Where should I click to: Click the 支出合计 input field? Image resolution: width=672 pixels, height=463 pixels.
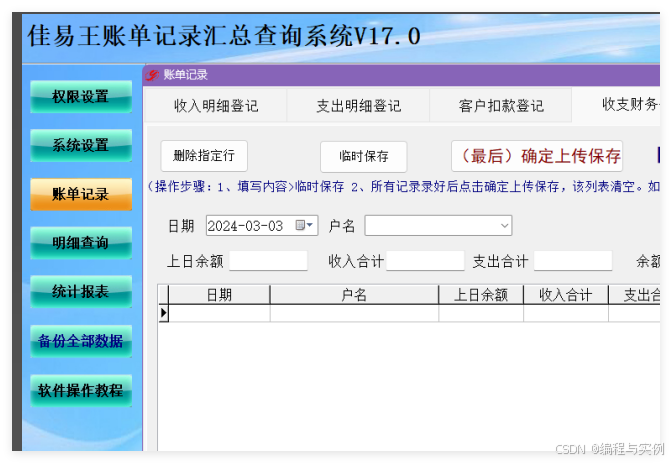[x=573, y=261]
